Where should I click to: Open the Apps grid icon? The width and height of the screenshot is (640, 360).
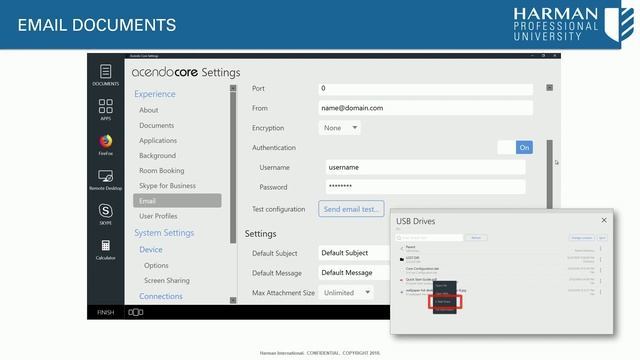coord(105,109)
